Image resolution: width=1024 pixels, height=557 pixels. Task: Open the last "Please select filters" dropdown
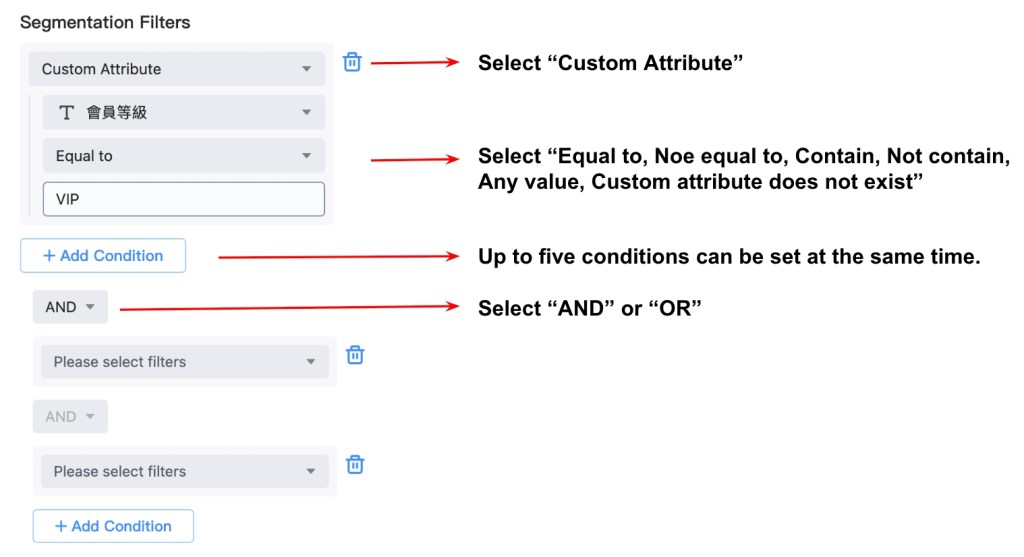(185, 472)
